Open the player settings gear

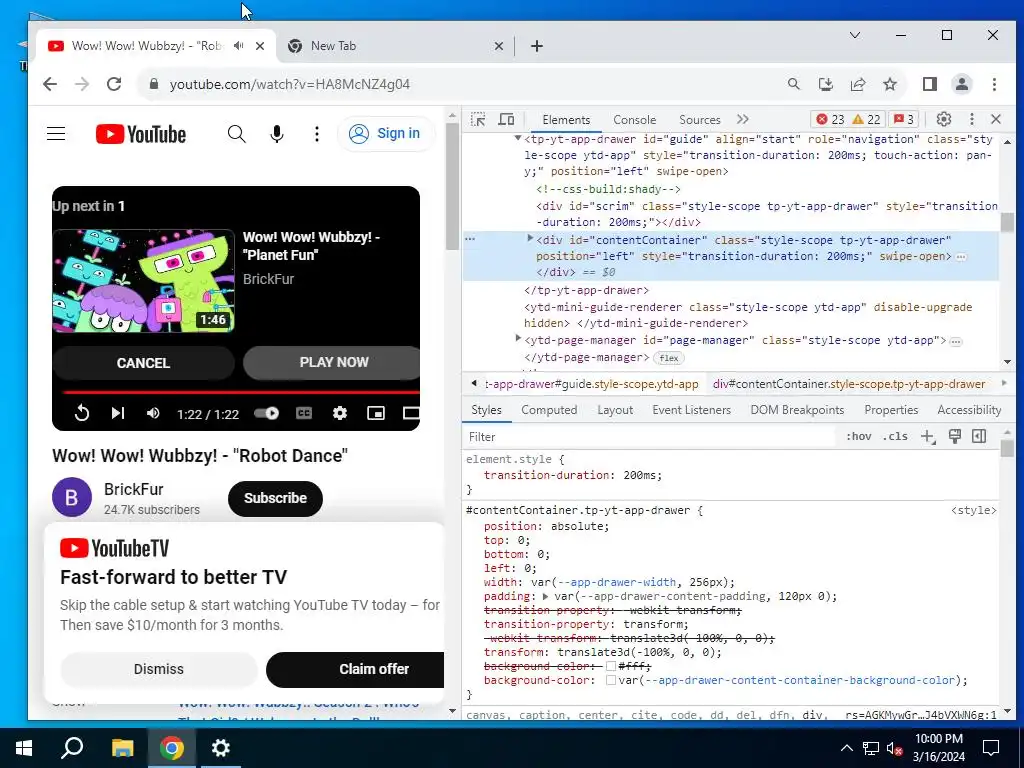pyautogui.click(x=340, y=413)
